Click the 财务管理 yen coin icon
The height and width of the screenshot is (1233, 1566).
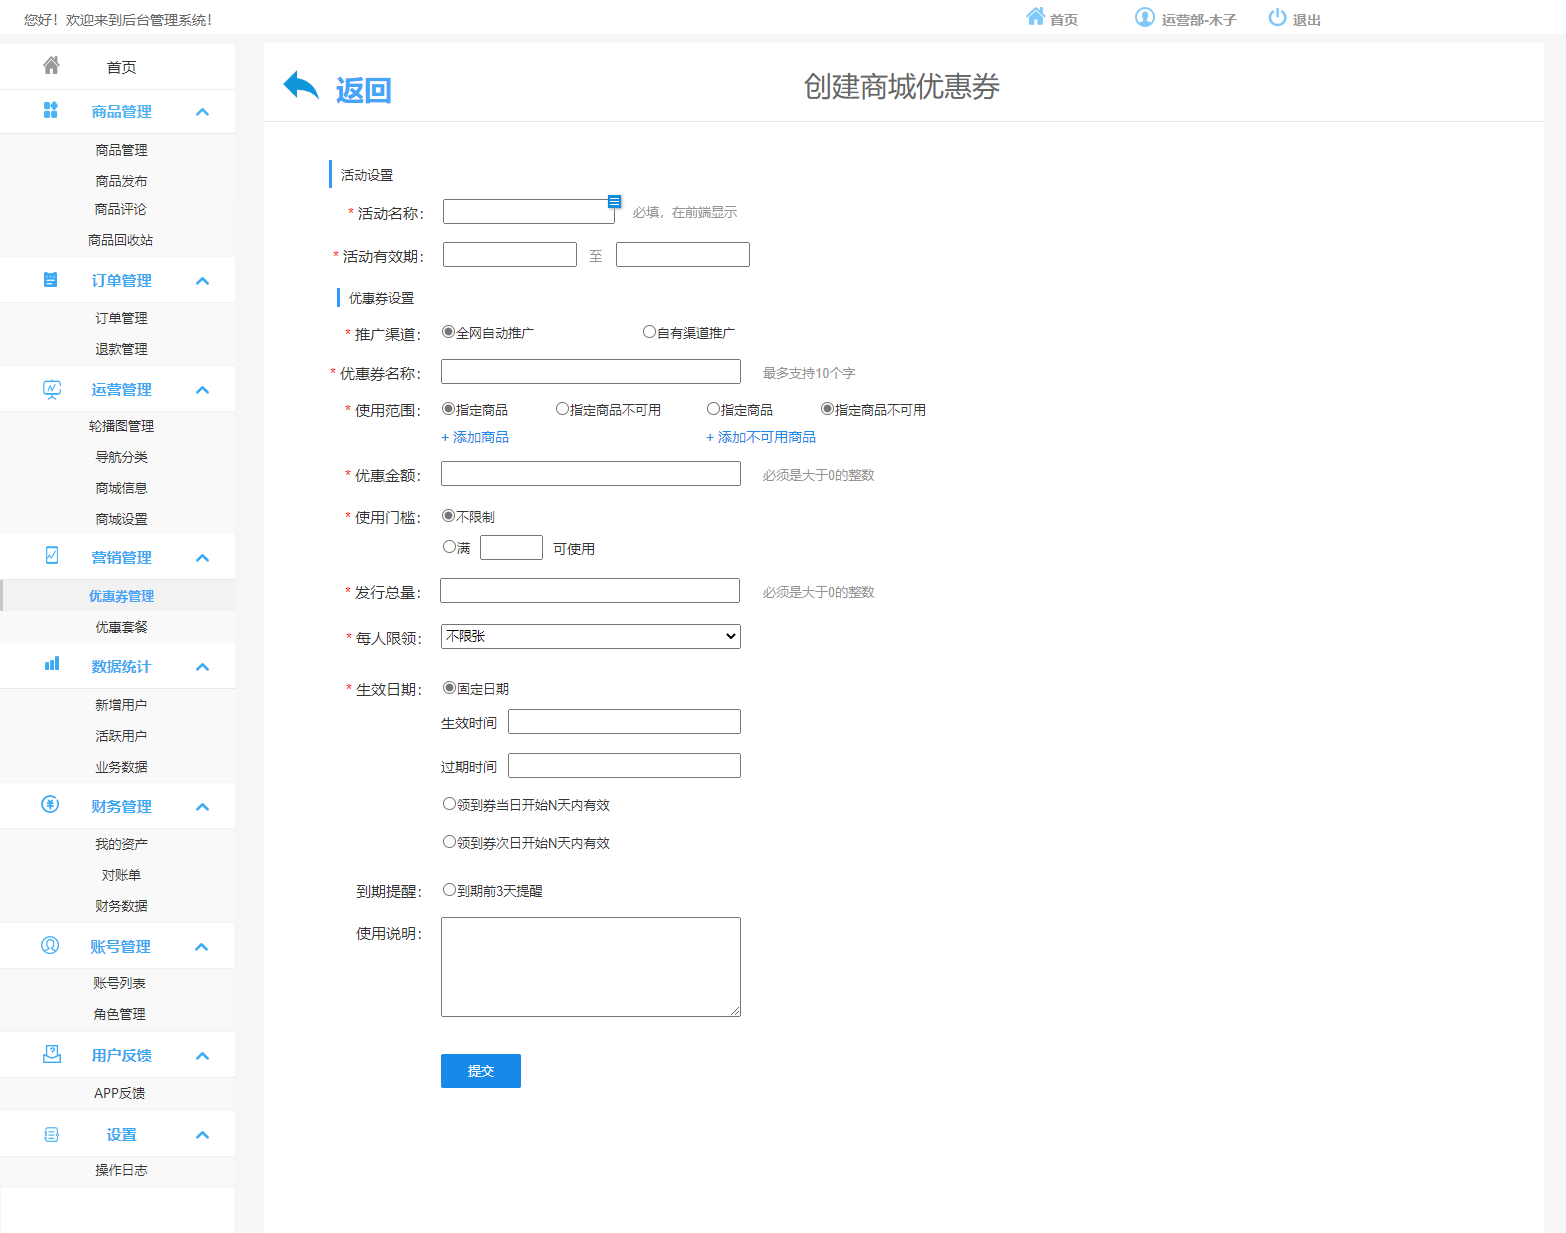coord(50,805)
